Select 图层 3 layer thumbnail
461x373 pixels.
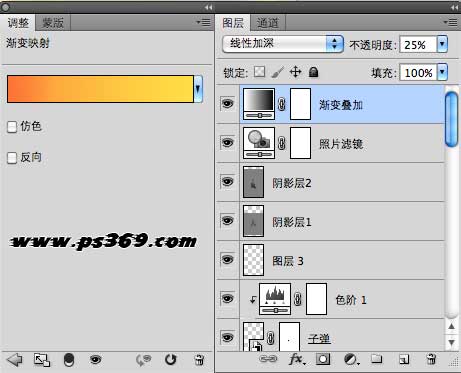pos(253,260)
